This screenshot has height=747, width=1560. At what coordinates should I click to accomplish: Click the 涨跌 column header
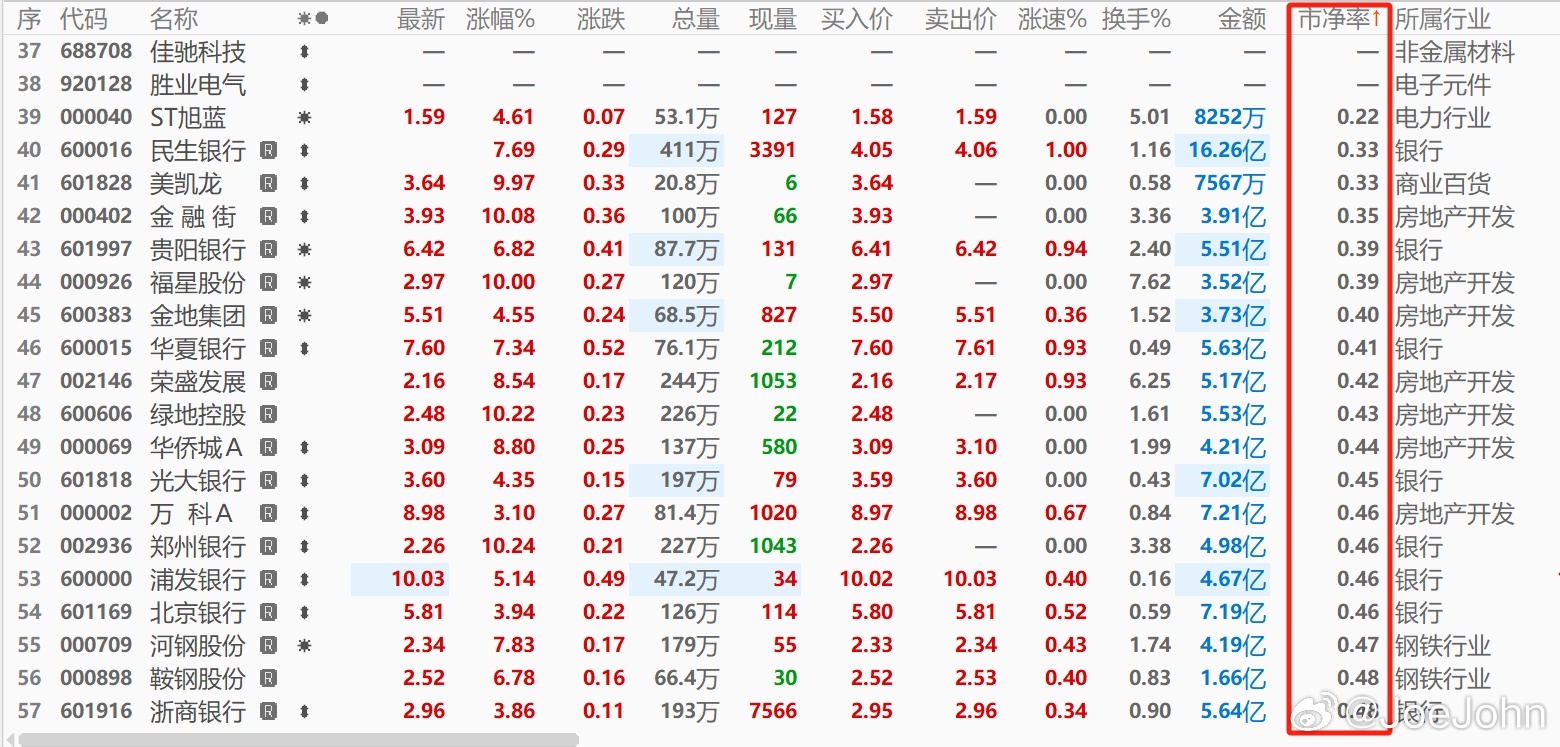pyautogui.click(x=601, y=19)
